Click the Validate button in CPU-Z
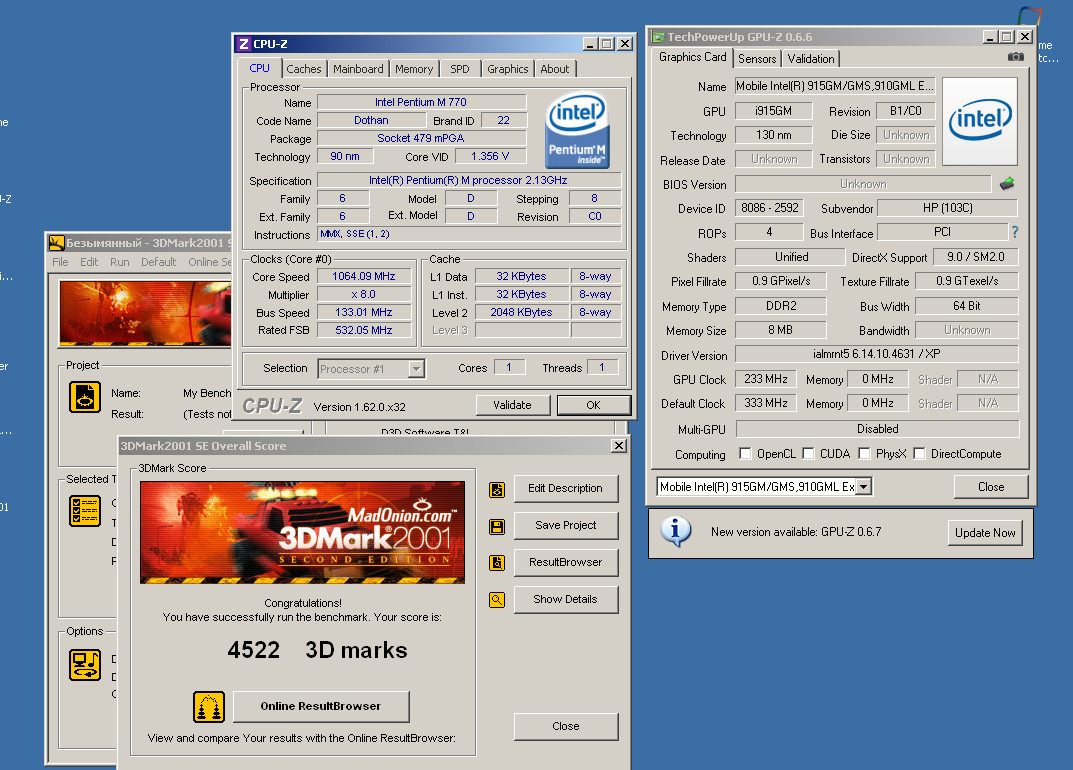The width and height of the screenshot is (1073, 770). pyautogui.click(x=513, y=405)
